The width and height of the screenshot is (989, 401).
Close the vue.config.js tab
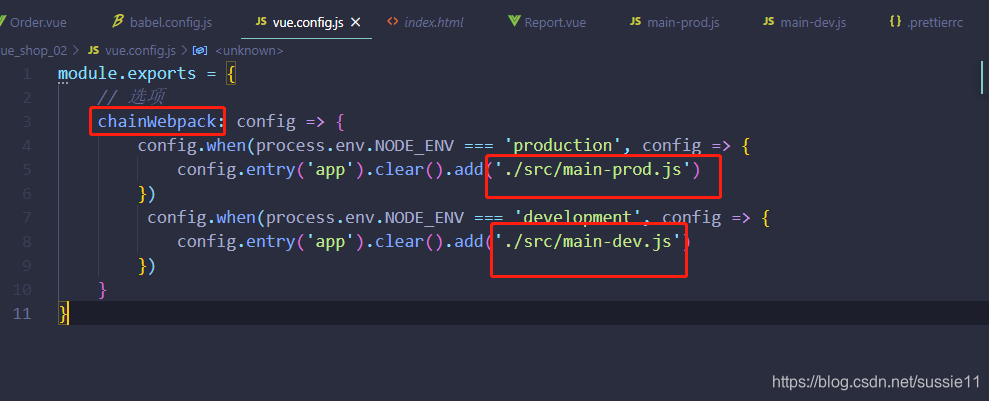point(356,23)
